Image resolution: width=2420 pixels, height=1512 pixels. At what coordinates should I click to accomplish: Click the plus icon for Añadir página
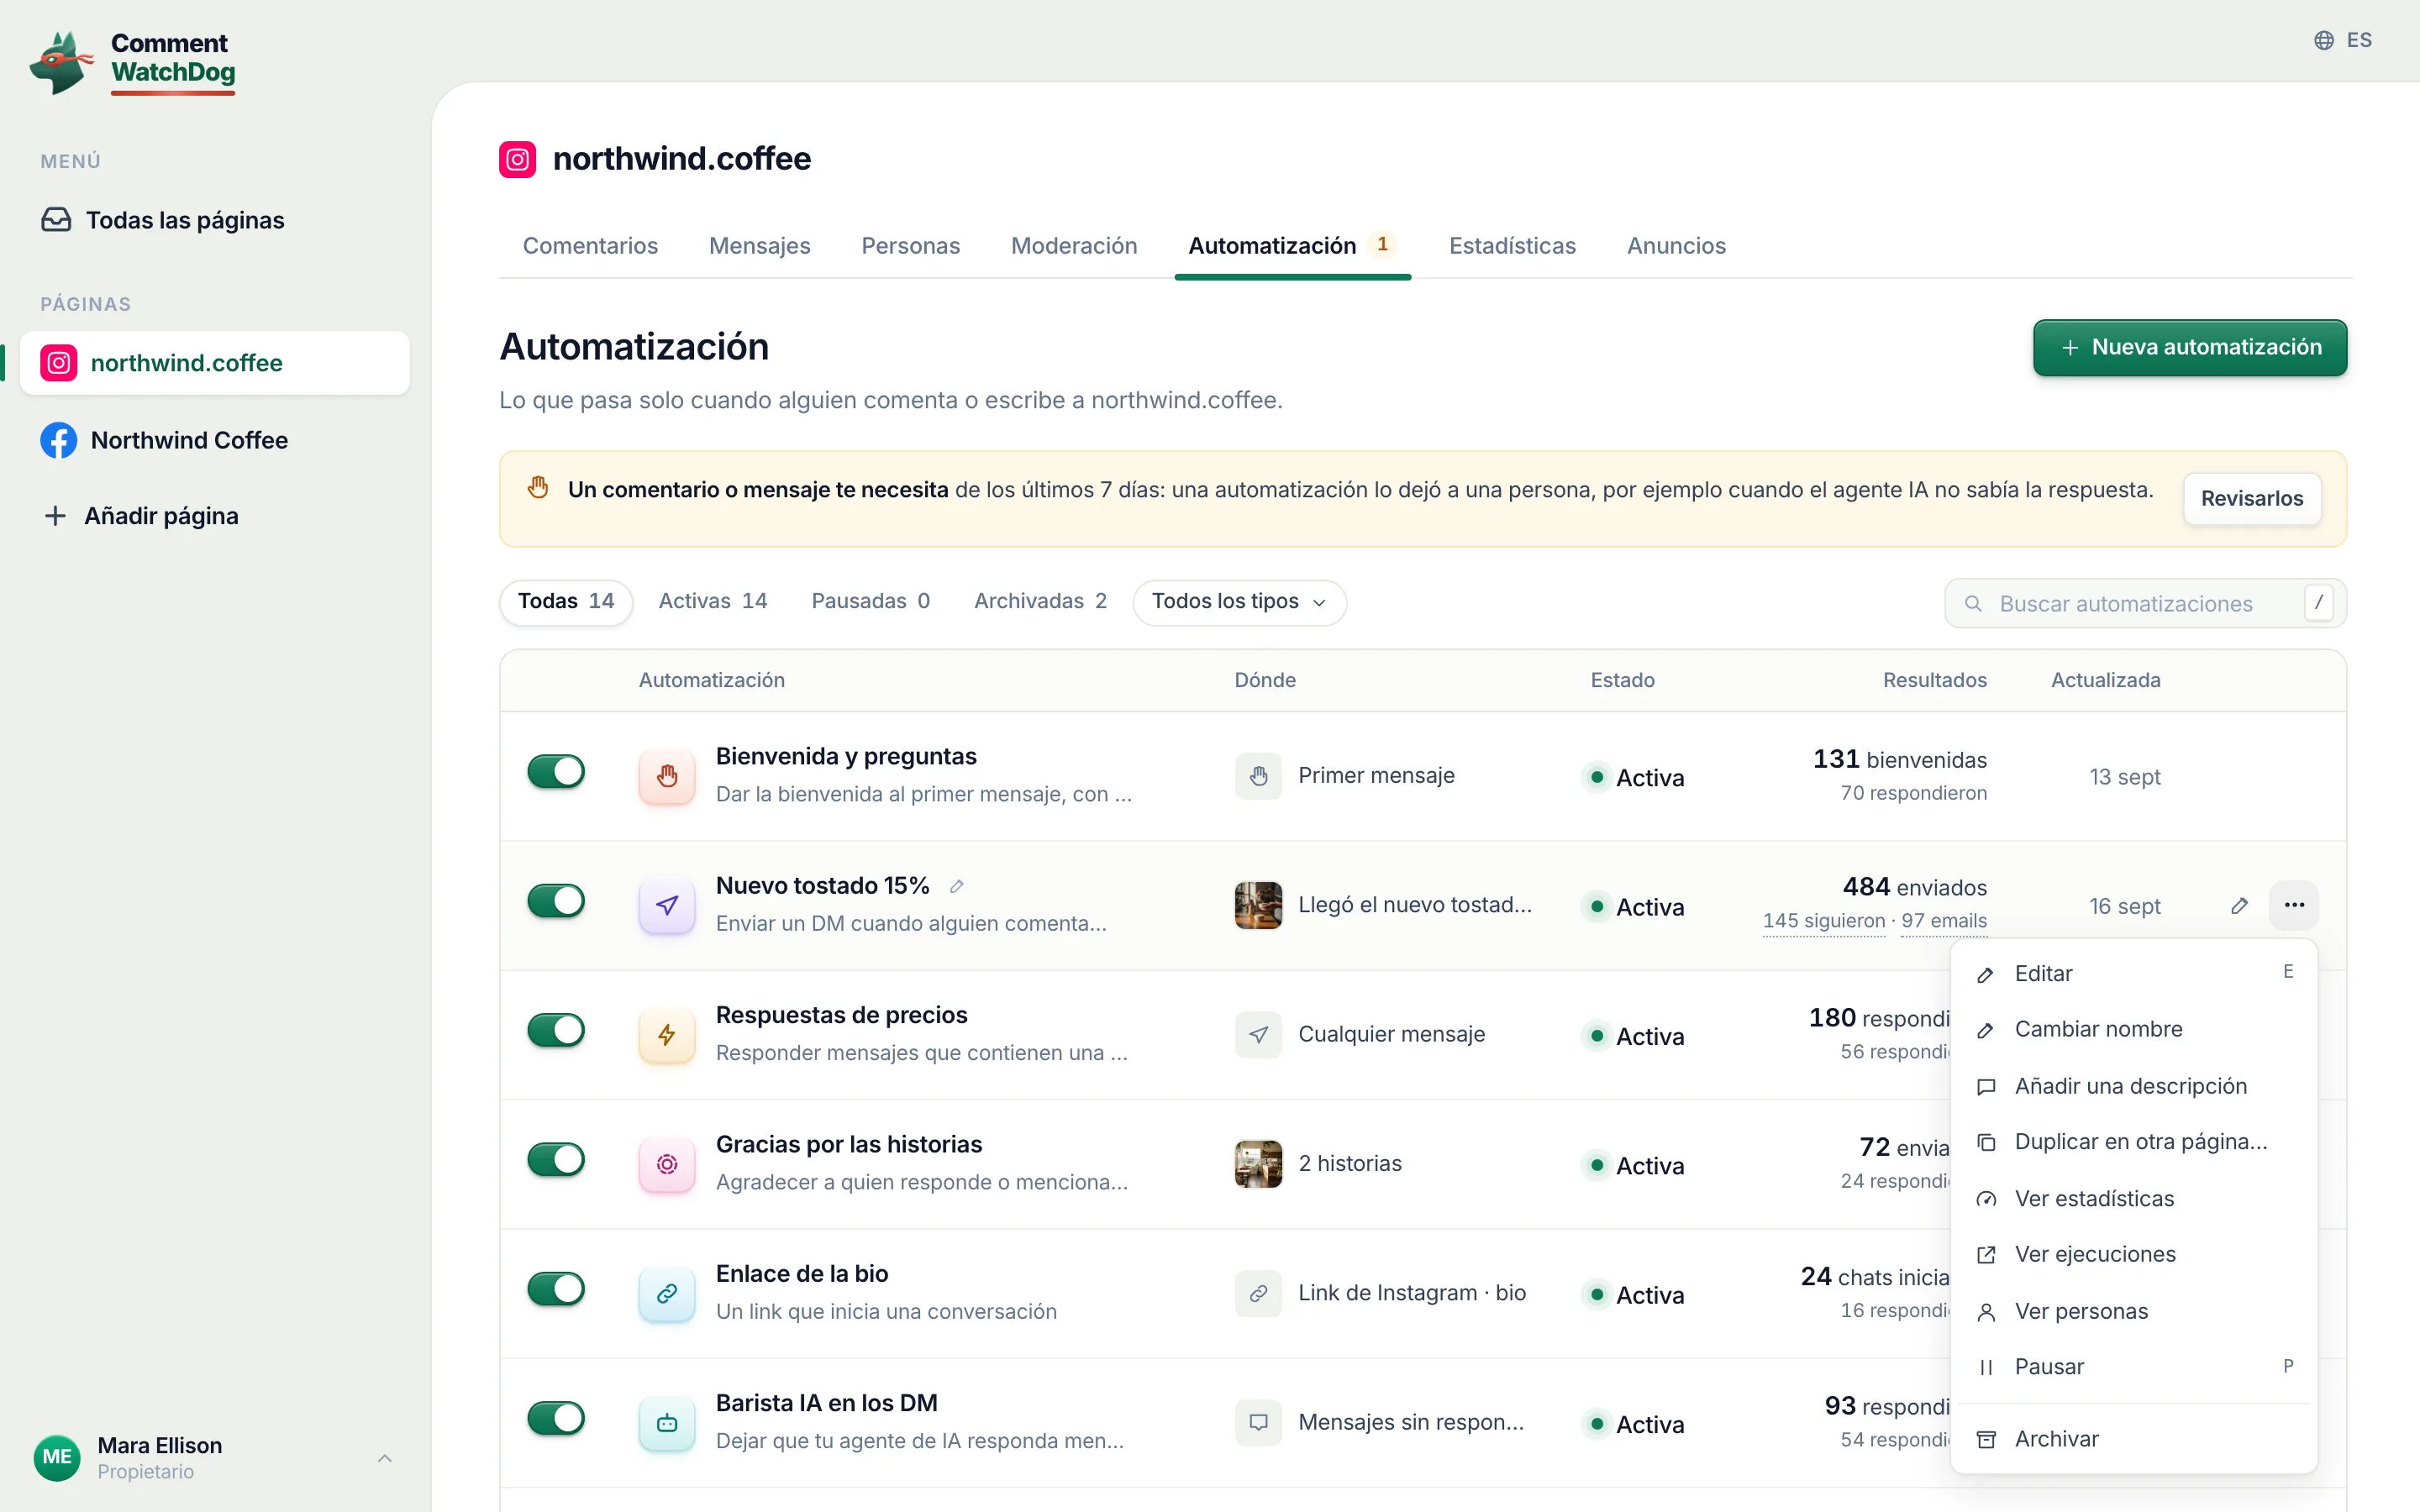pos(55,516)
